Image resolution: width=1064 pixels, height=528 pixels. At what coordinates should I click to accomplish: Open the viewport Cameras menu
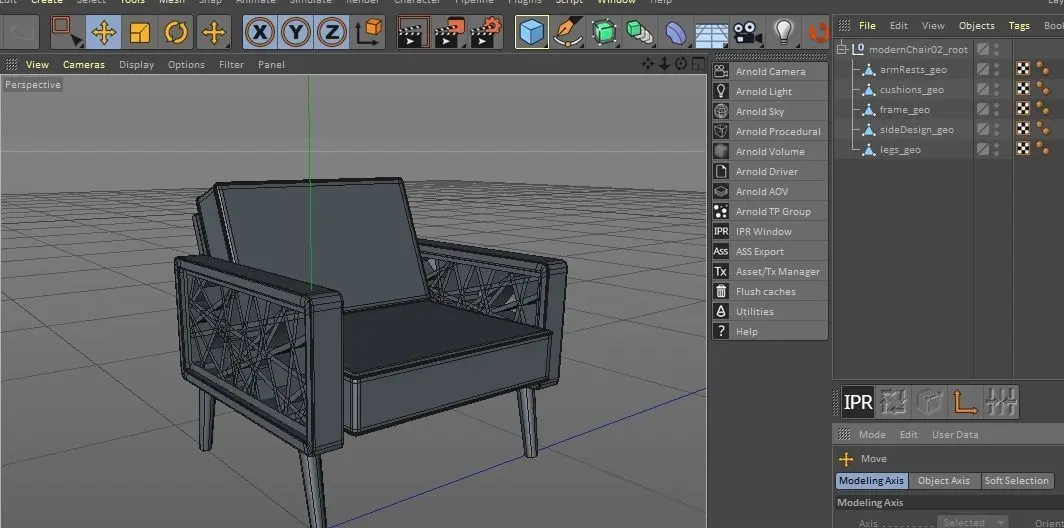tap(84, 64)
